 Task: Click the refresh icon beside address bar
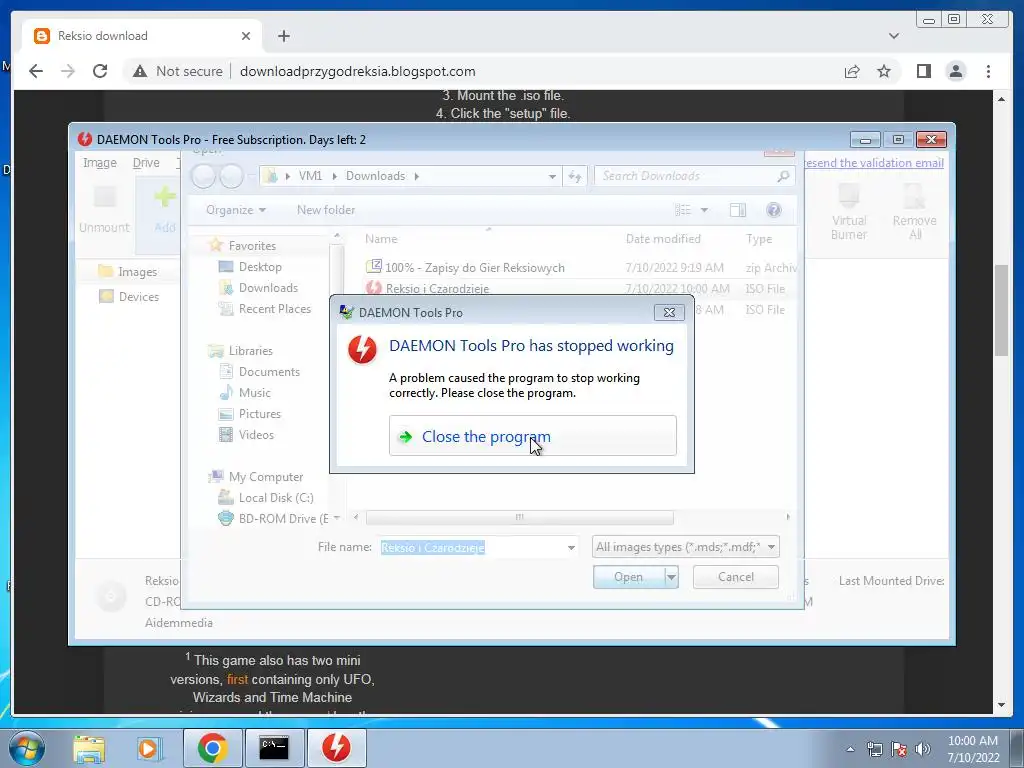point(575,176)
